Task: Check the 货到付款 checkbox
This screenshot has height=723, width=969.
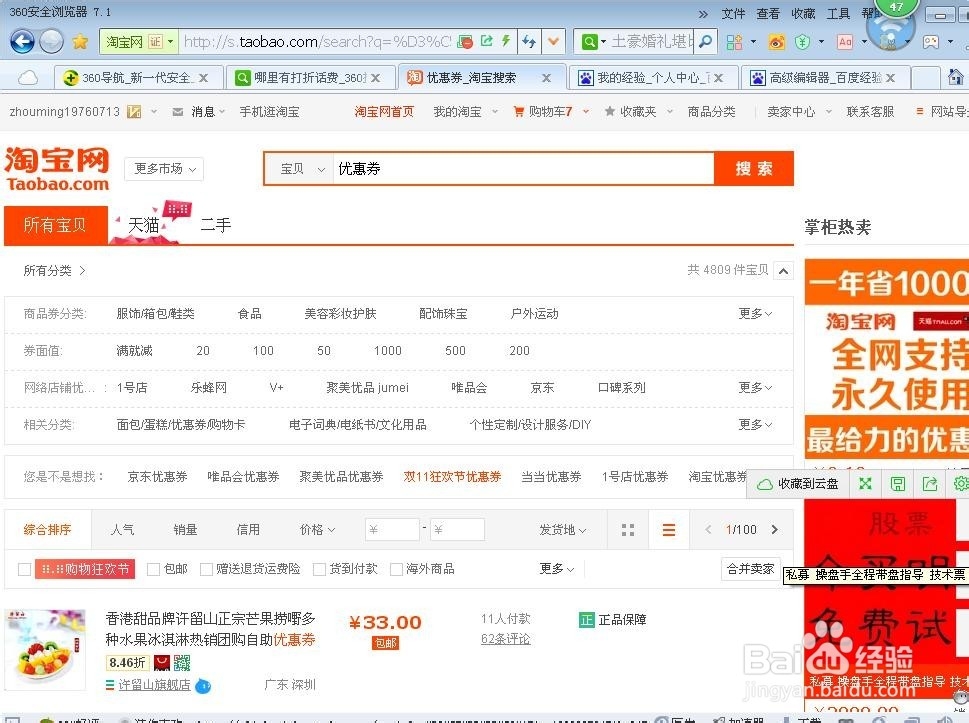Action: [x=319, y=569]
